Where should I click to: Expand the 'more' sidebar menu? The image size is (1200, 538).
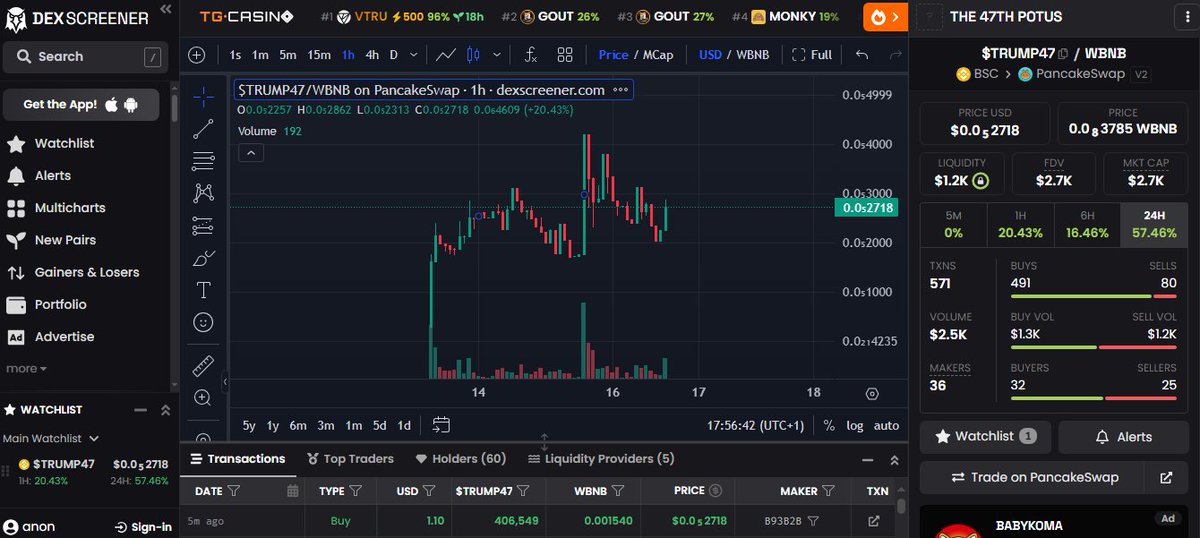pyautogui.click(x=27, y=369)
